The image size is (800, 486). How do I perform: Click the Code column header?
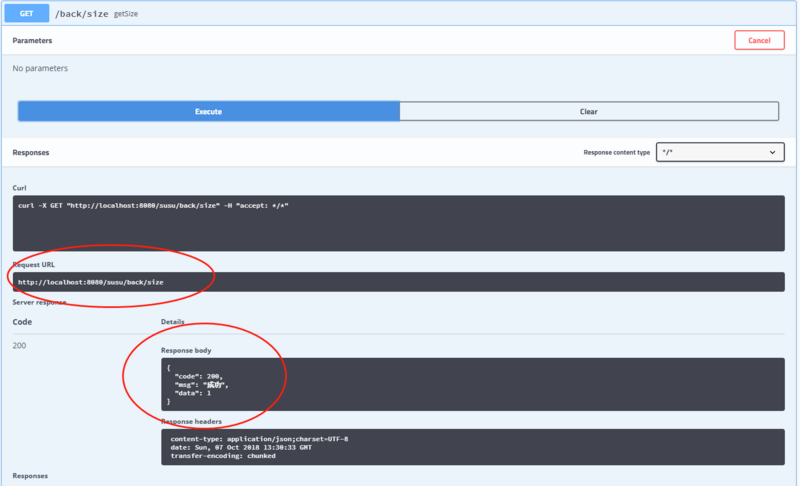pyautogui.click(x=22, y=322)
